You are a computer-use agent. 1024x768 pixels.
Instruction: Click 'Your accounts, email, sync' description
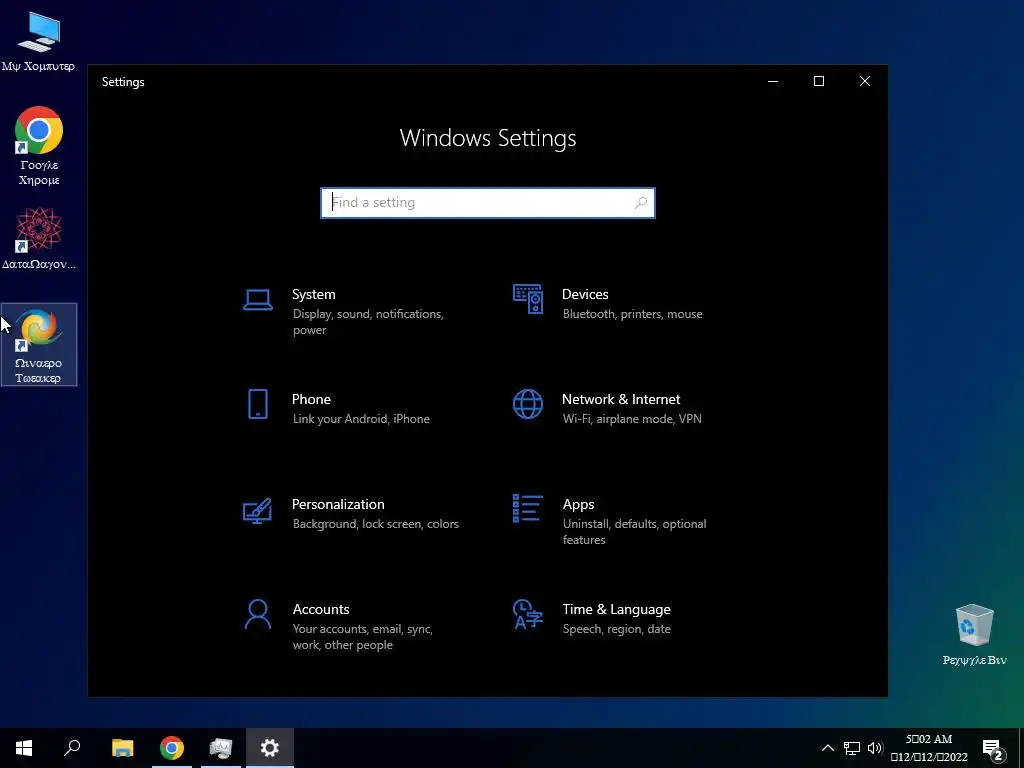point(362,637)
